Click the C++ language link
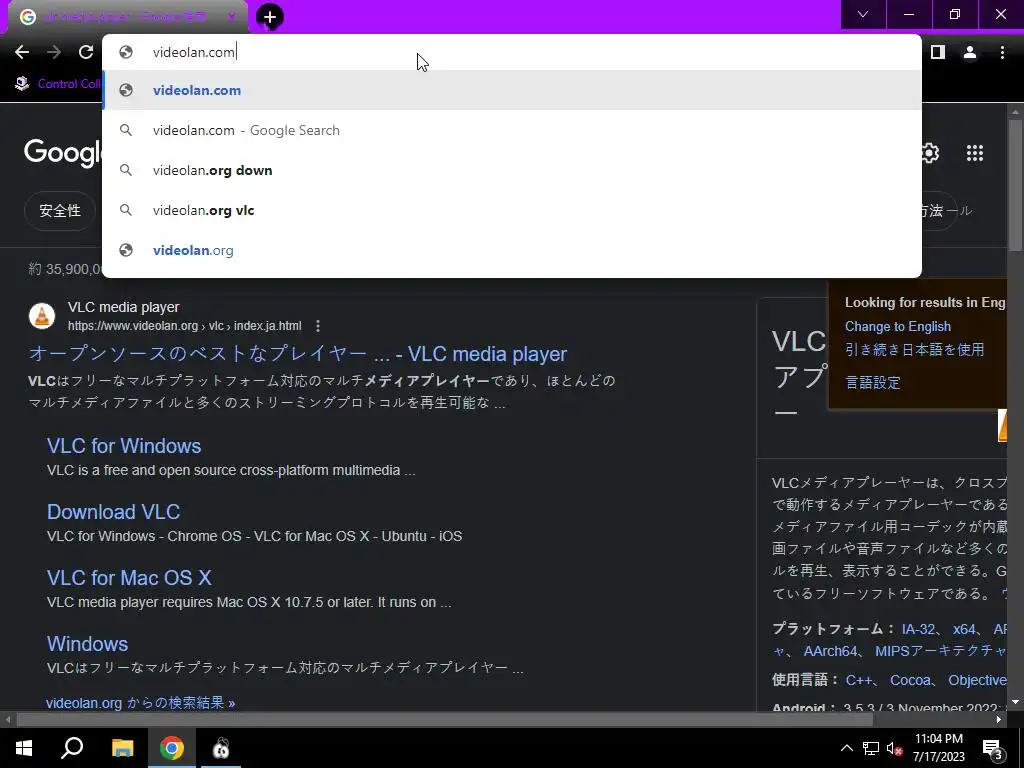 click(x=859, y=680)
